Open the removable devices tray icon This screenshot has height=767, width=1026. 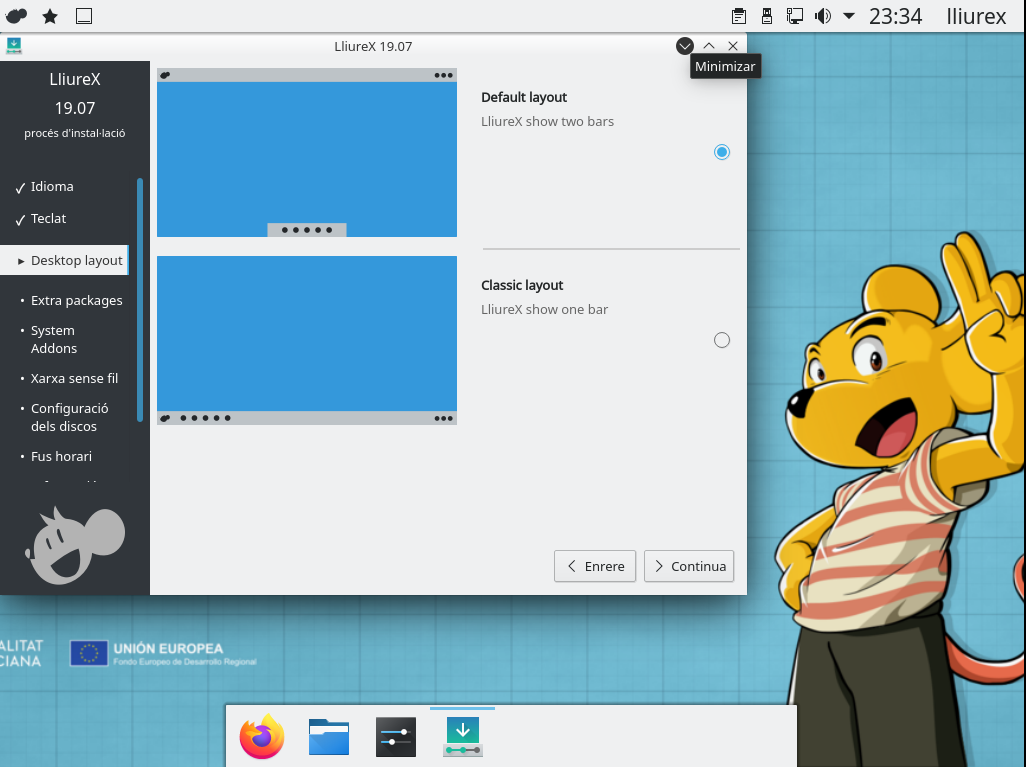coord(767,16)
